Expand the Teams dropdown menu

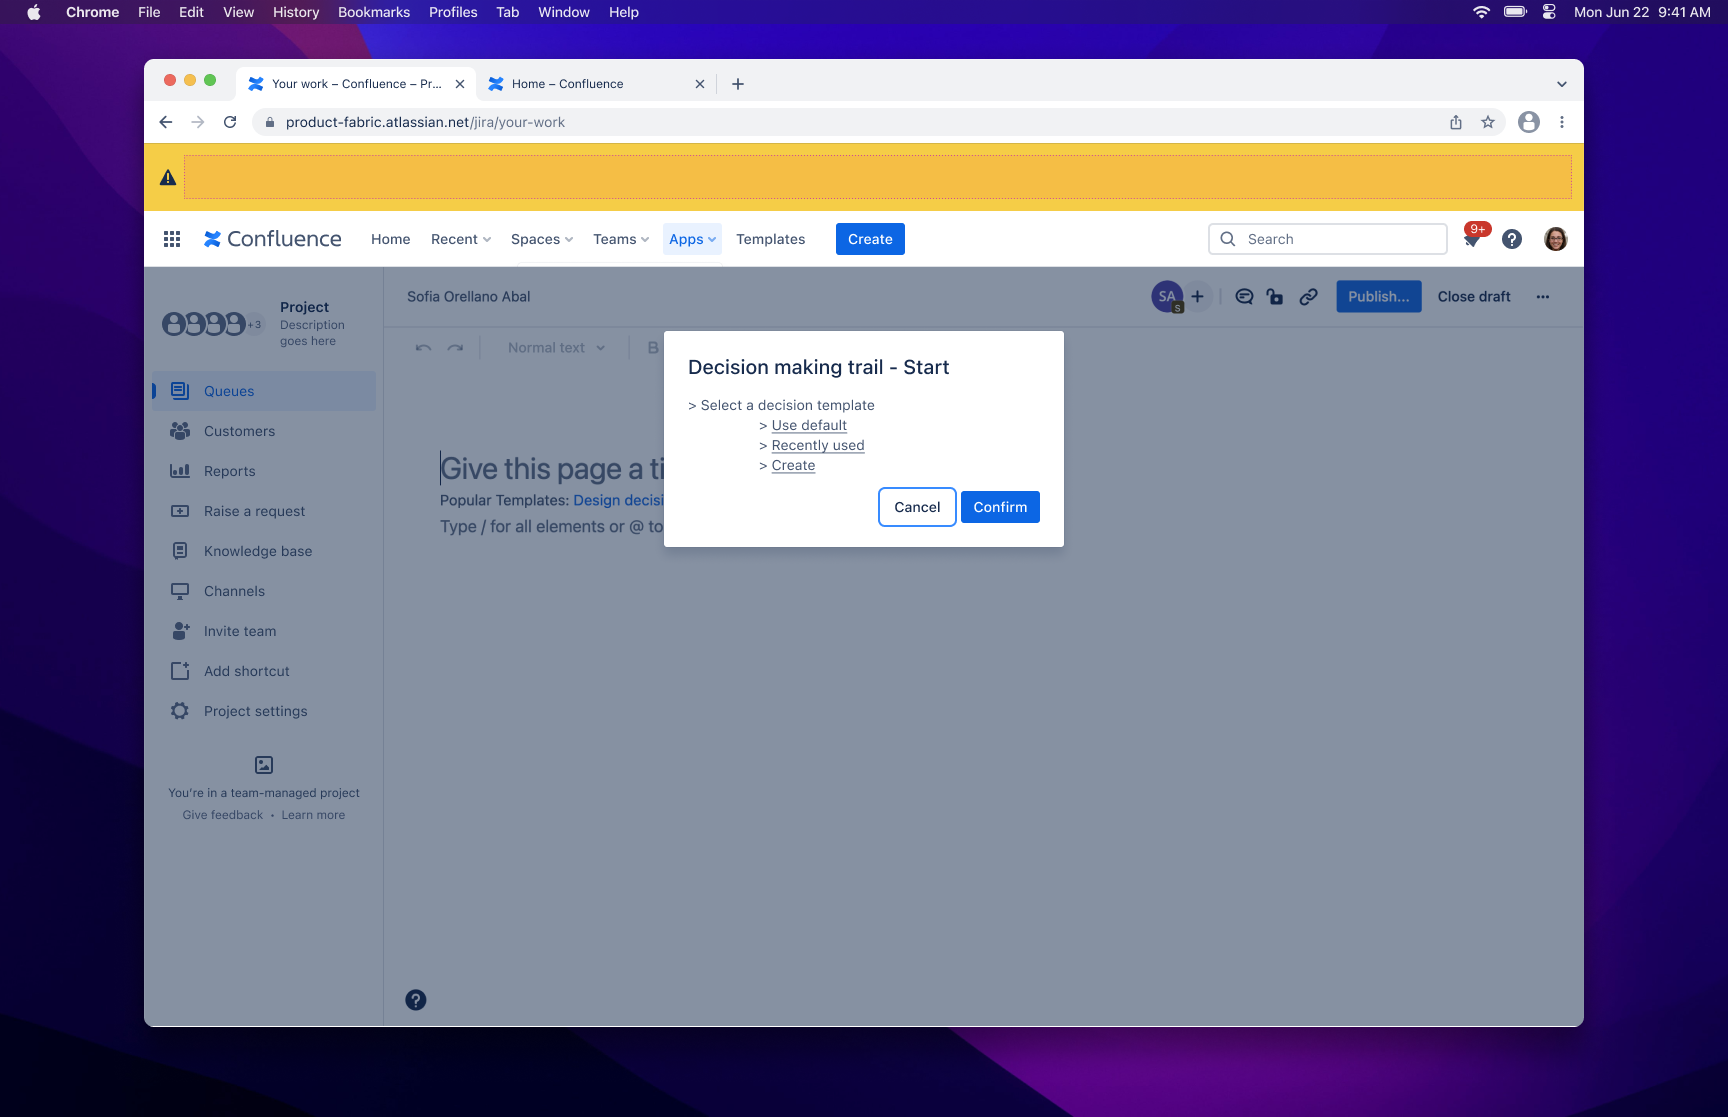click(x=620, y=239)
